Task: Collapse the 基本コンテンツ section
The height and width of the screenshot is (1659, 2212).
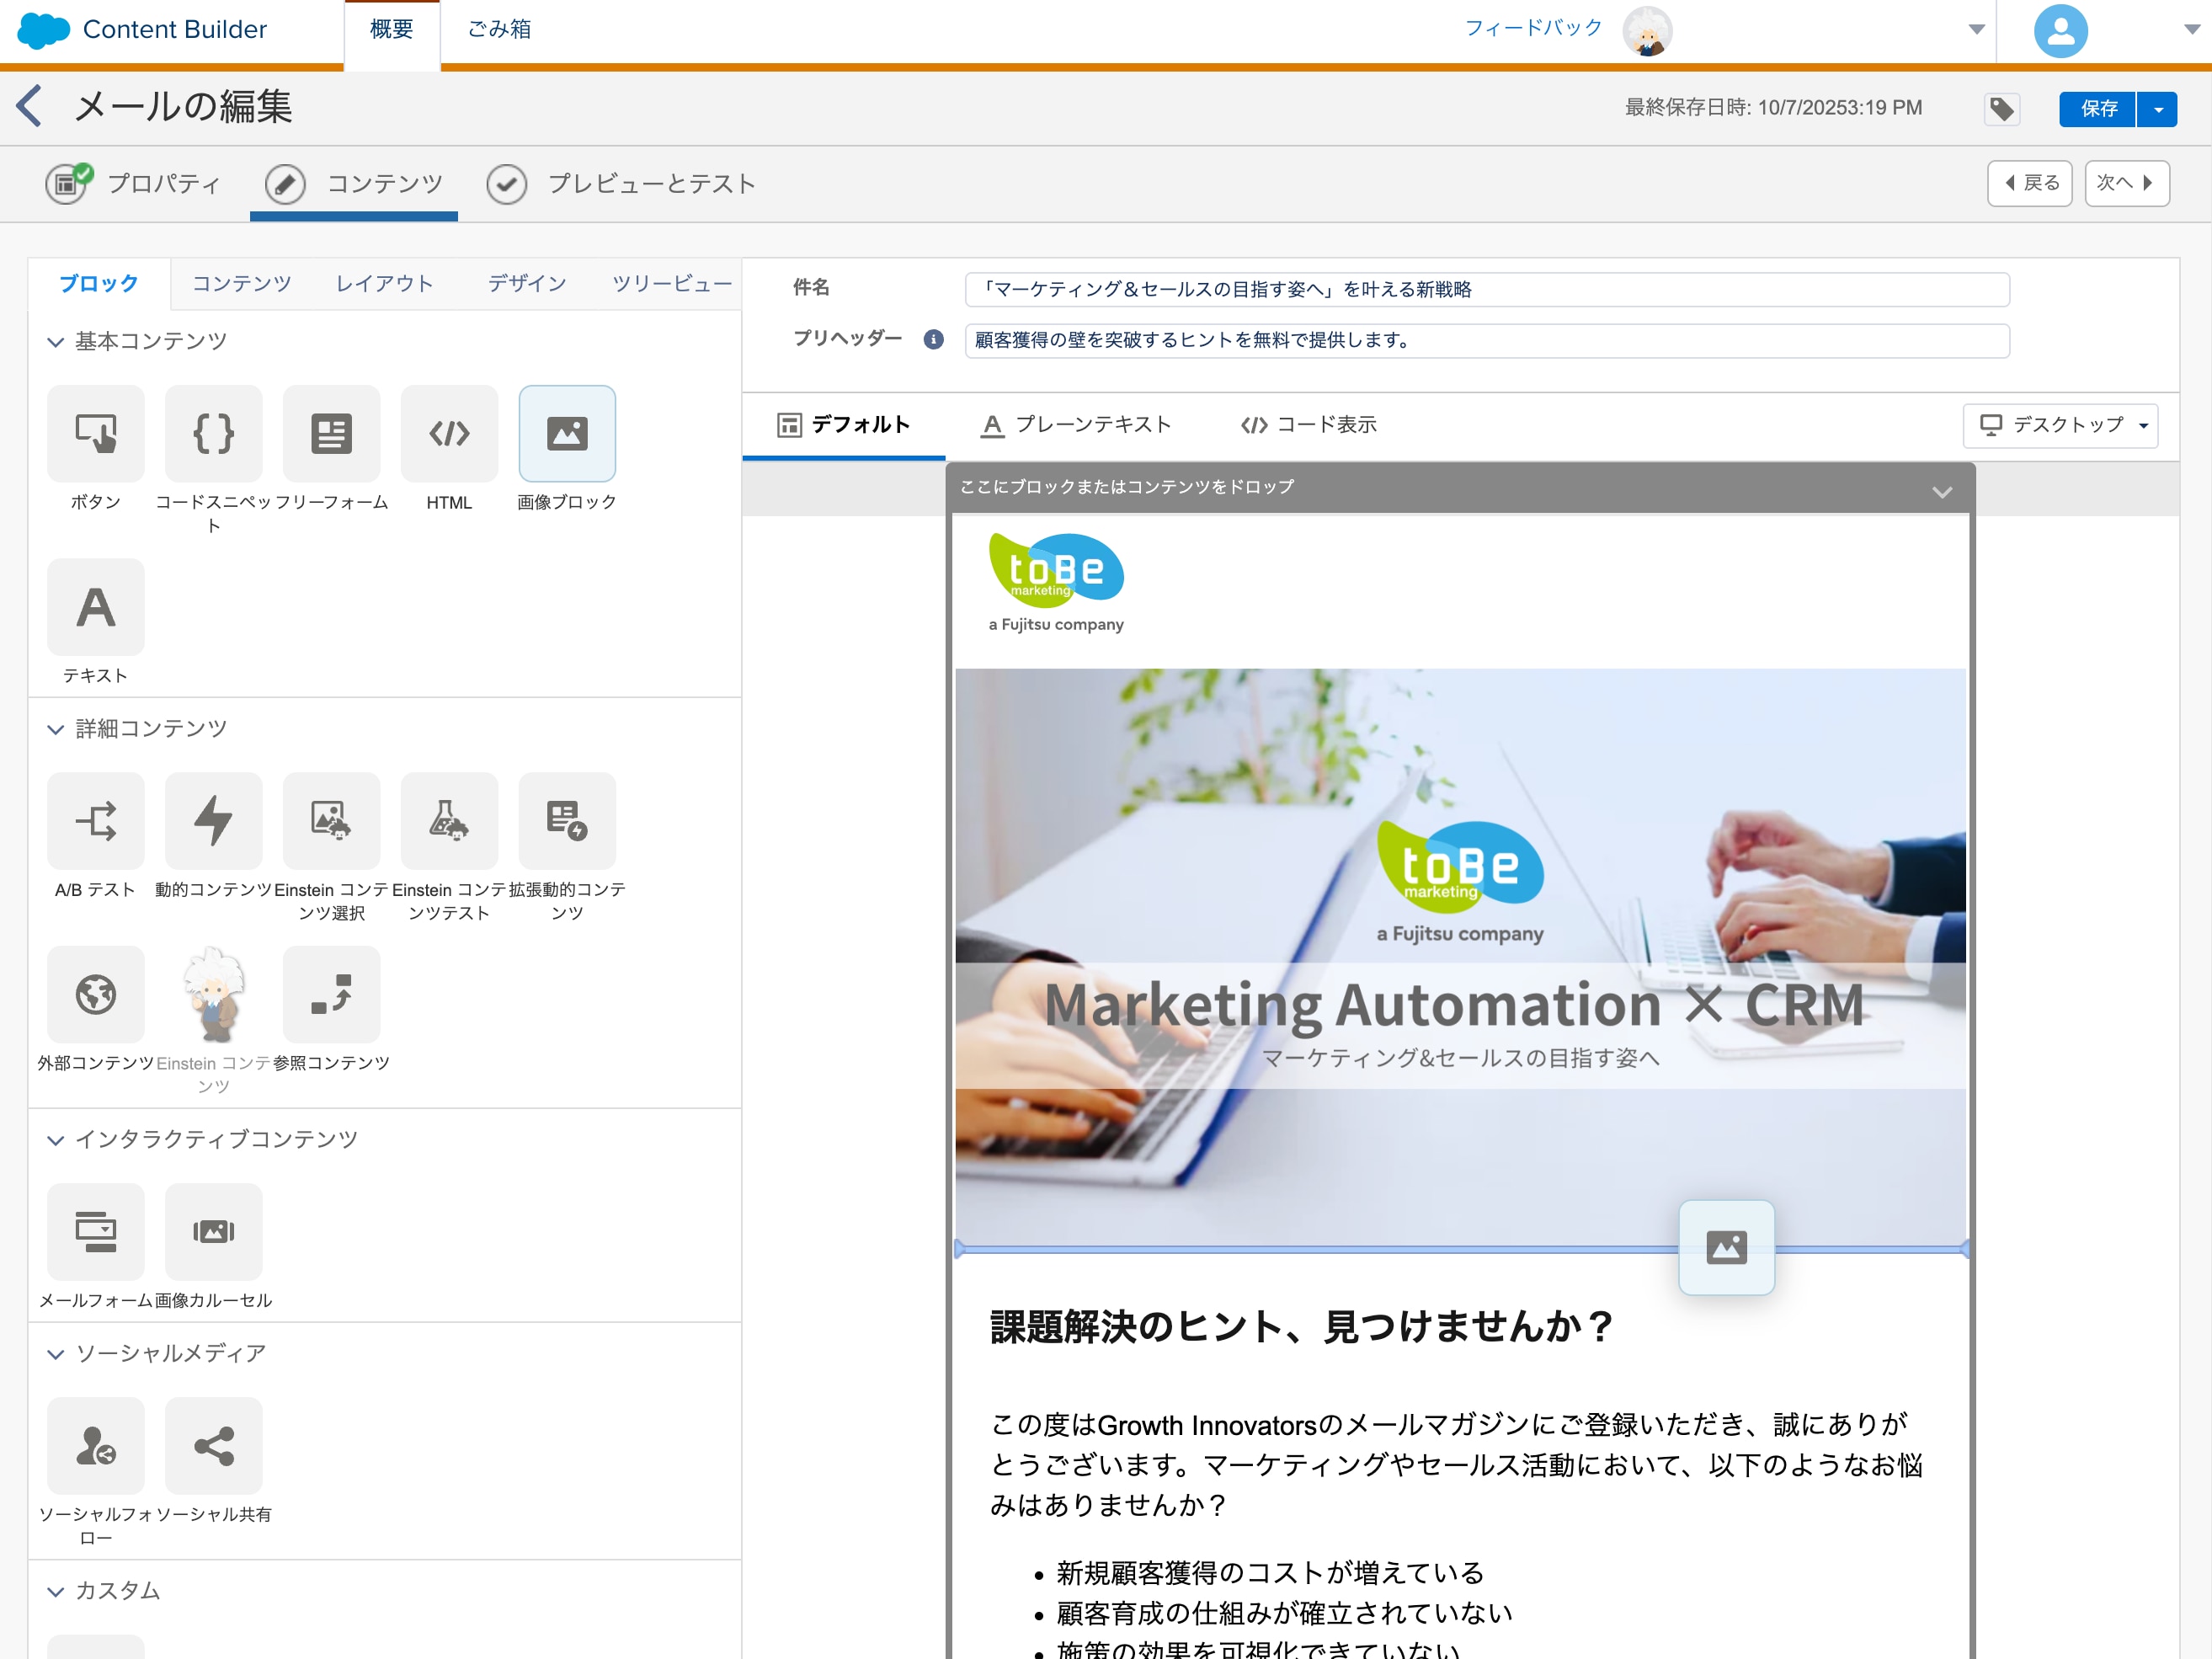Action: click(56, 342)
